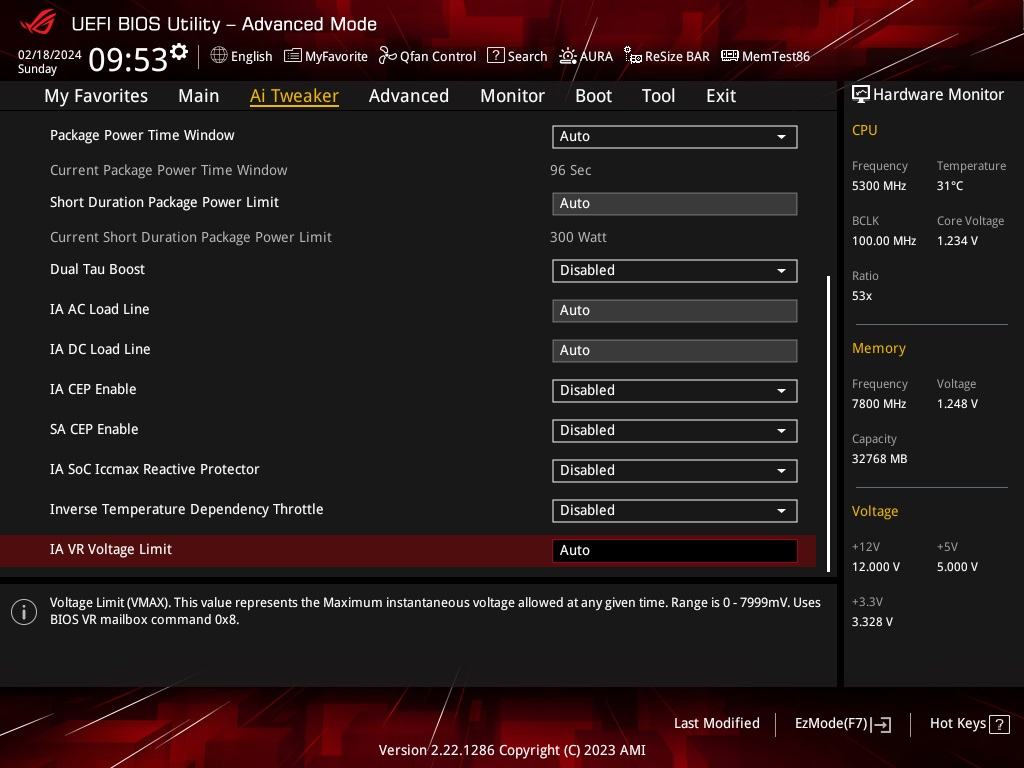Click the IA AC Load Line label
The height and width of the screenshot is (768, 1024).
[99, 309]
